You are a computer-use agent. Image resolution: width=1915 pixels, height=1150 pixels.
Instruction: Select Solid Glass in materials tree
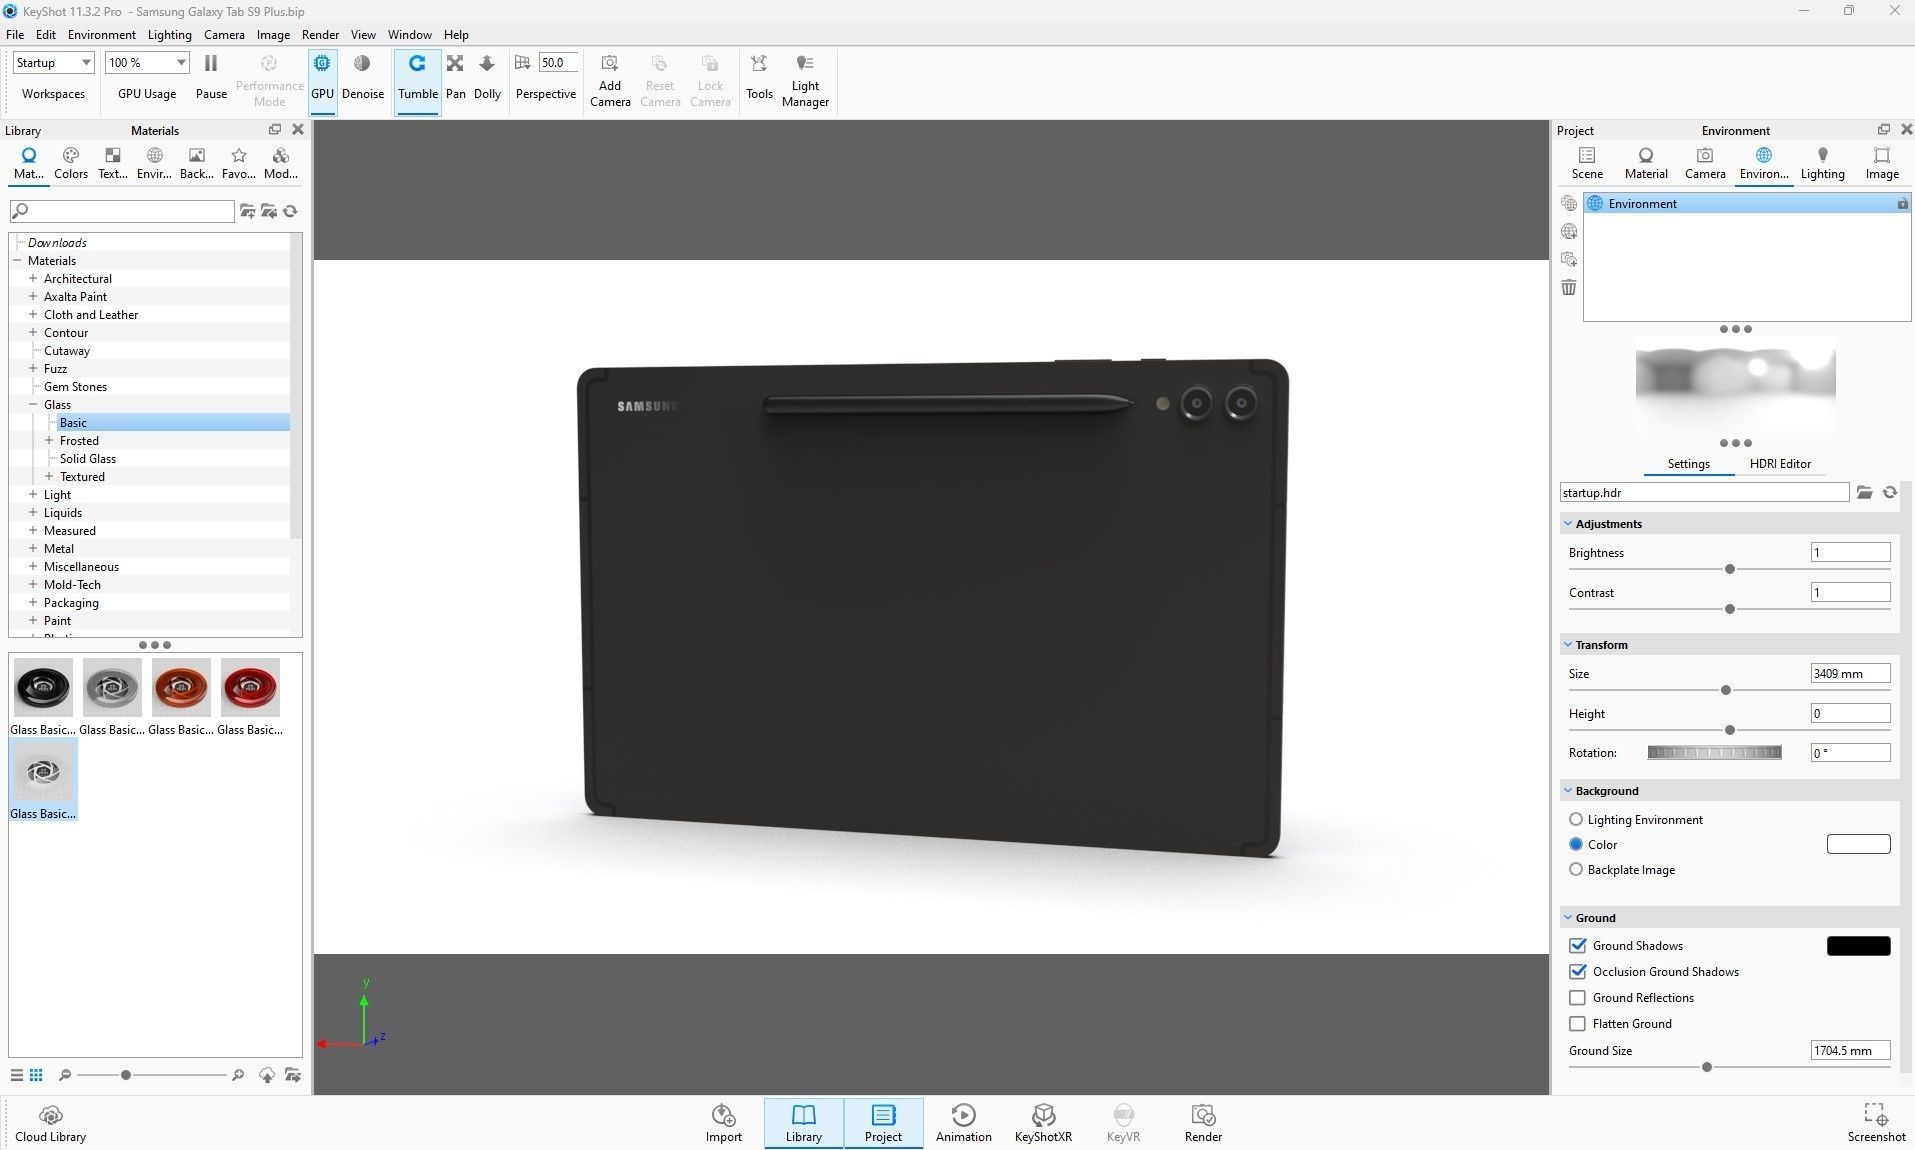point(87,458)
